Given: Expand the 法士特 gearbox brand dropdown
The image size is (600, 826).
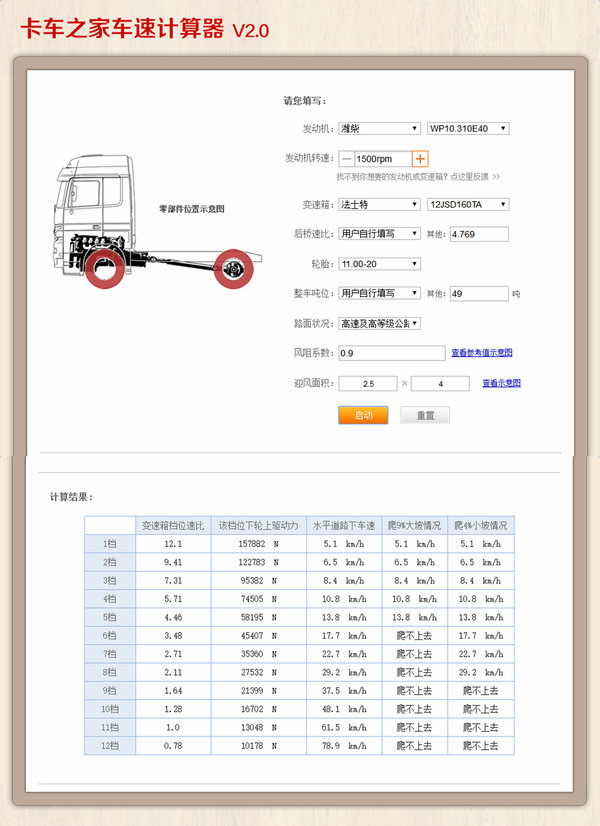Looking at the screenshot, I should [379, 205].
